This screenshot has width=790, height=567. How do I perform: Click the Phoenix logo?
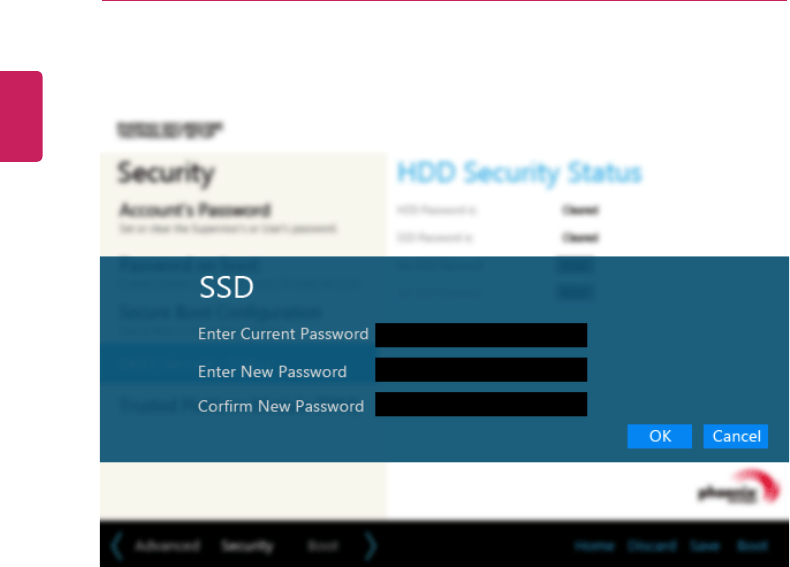click(734, 489)
